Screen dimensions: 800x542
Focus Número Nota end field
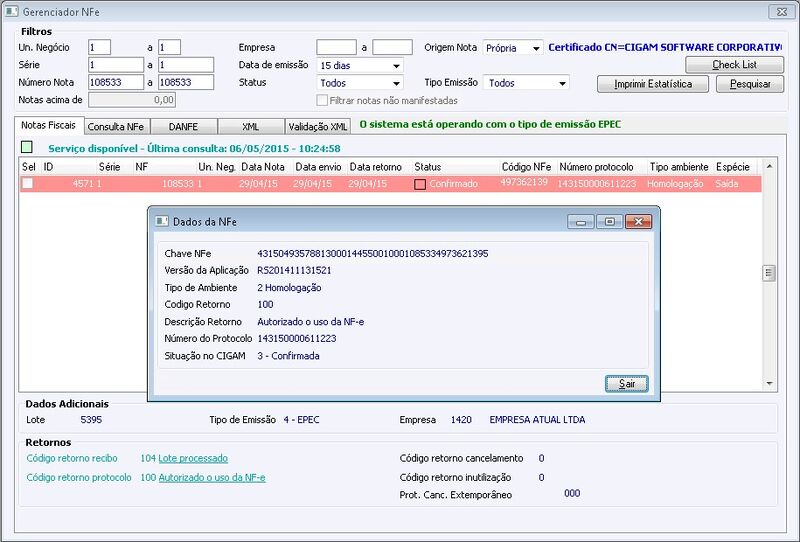pyautogui.click(x=186, y=82)
